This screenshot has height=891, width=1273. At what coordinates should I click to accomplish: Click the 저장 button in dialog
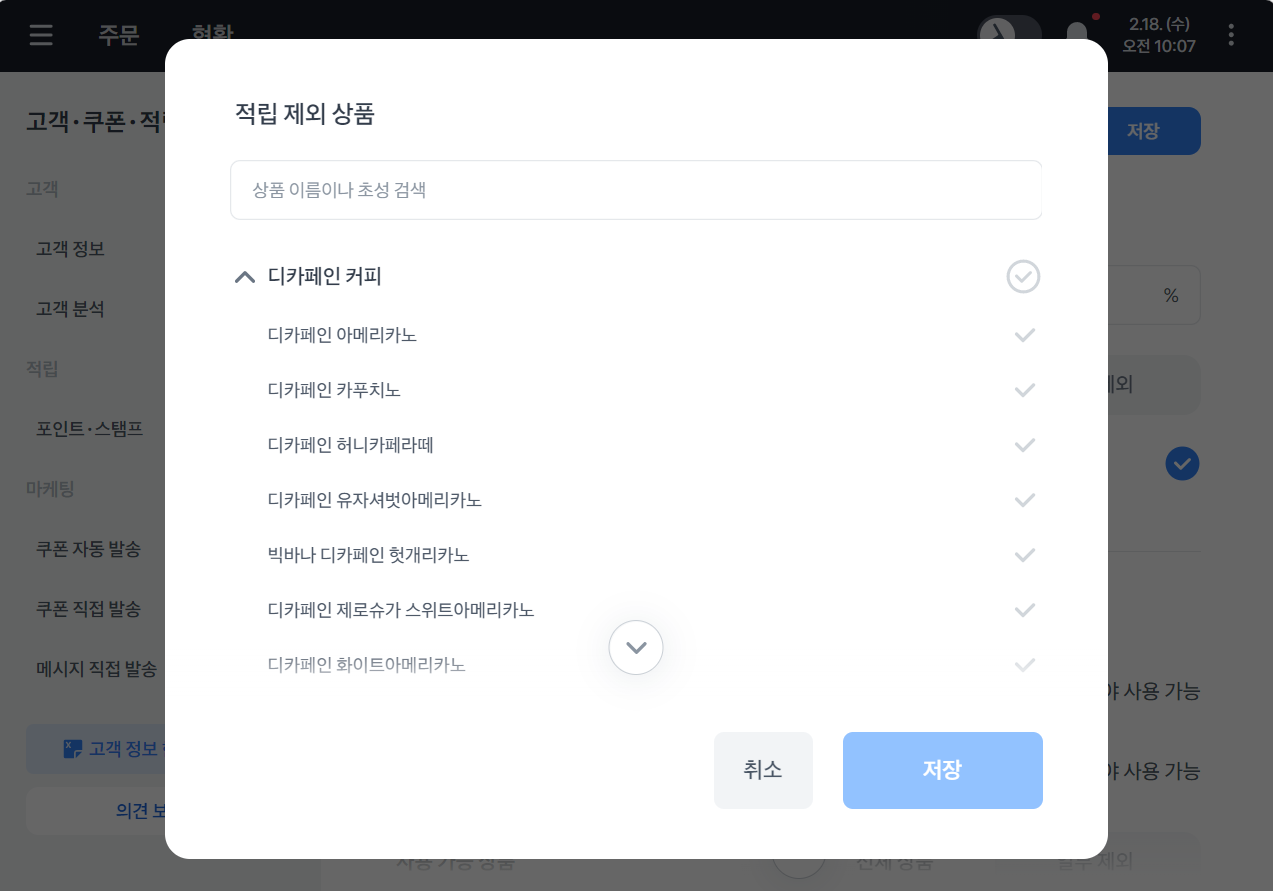click(x=942, y=770)
